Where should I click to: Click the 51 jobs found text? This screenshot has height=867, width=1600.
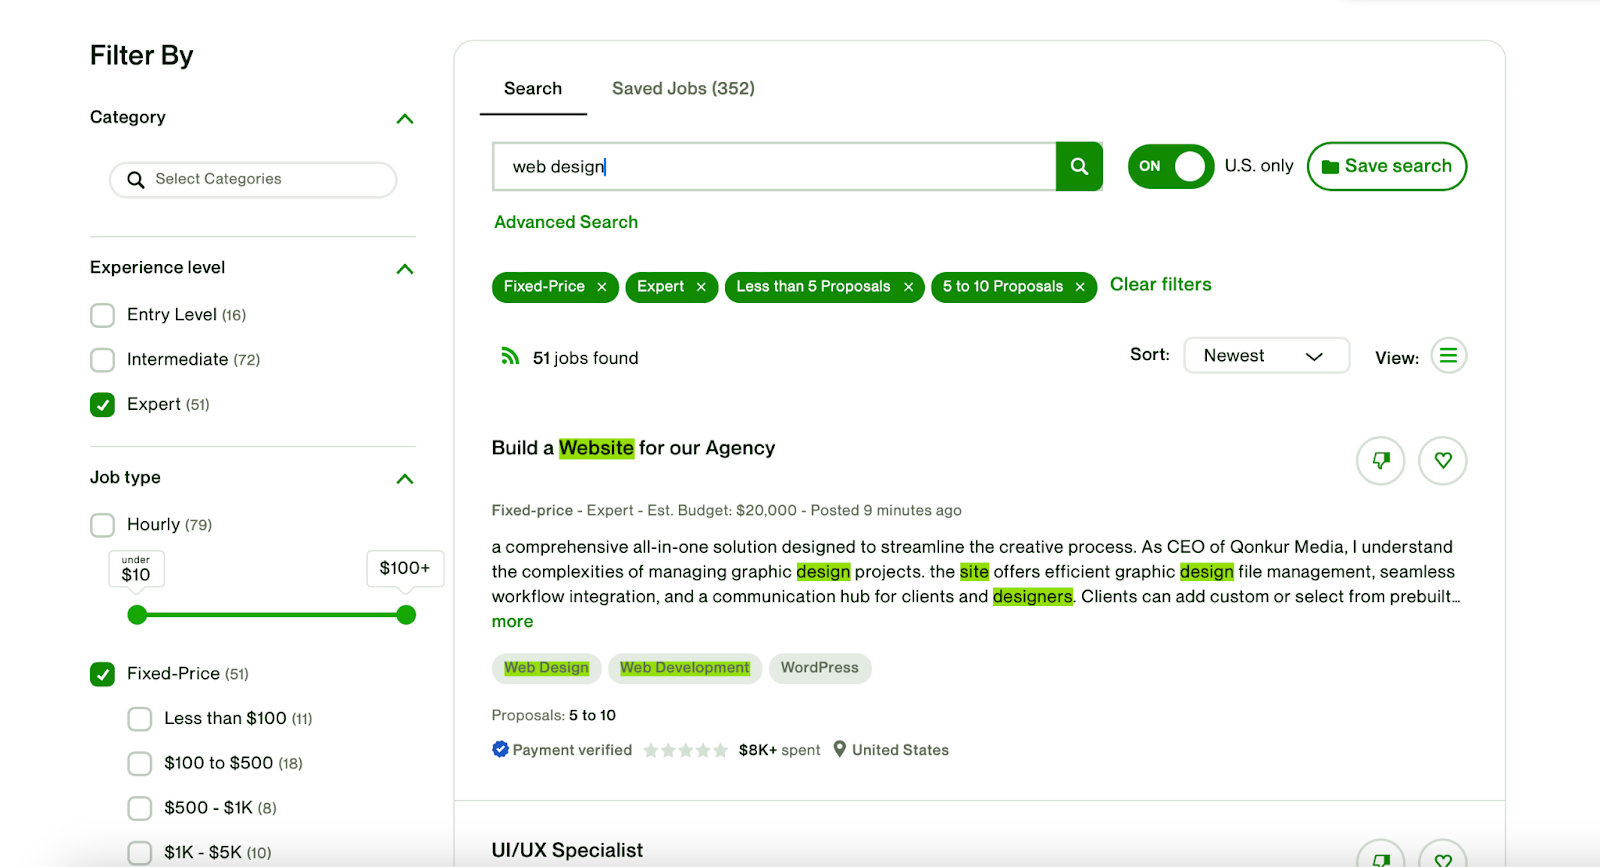tap(585, 358)
